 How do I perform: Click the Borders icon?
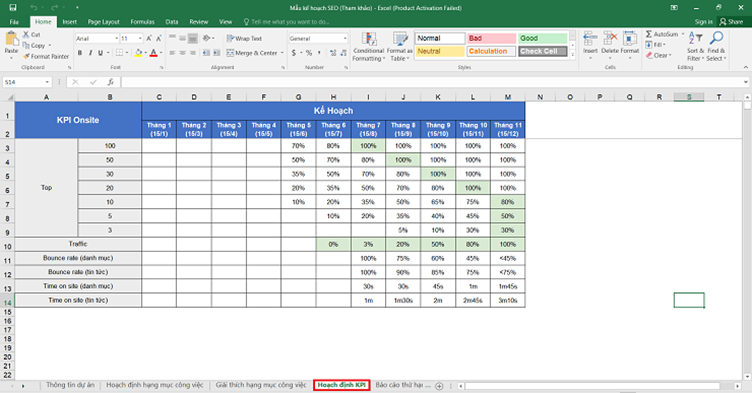pos(119,53)
